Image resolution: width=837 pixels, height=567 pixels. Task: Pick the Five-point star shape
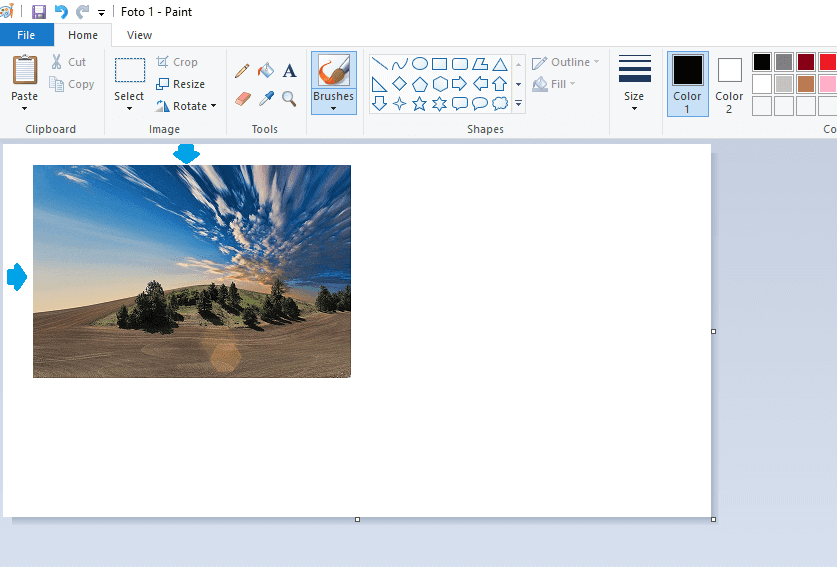[420, 104]
